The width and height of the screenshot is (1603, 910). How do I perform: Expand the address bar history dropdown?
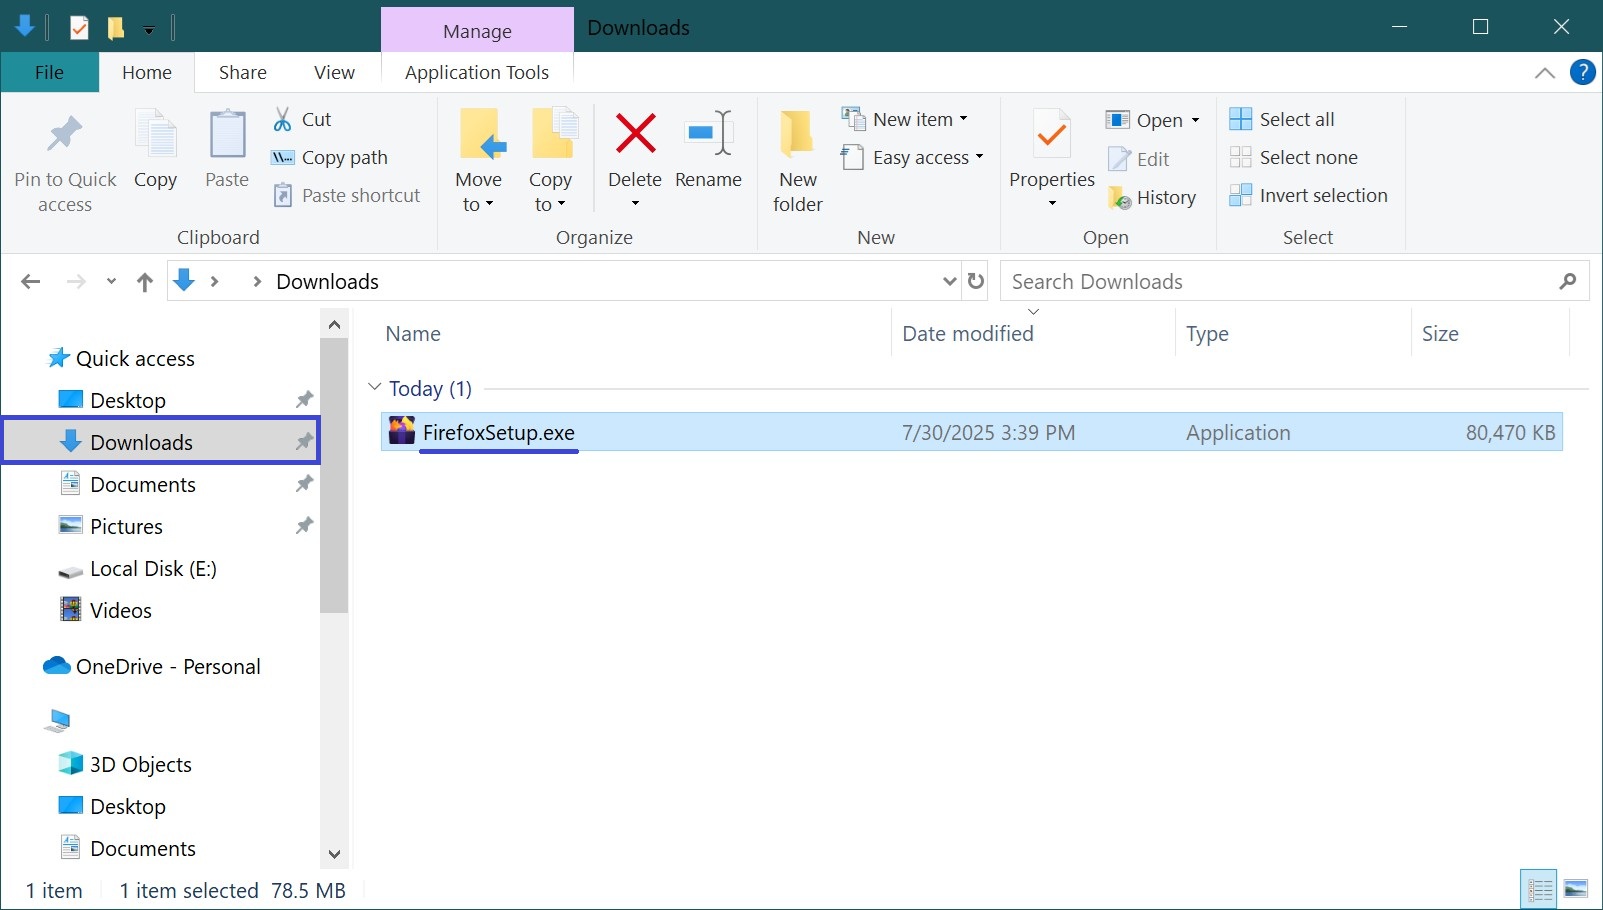coord(949,282)
